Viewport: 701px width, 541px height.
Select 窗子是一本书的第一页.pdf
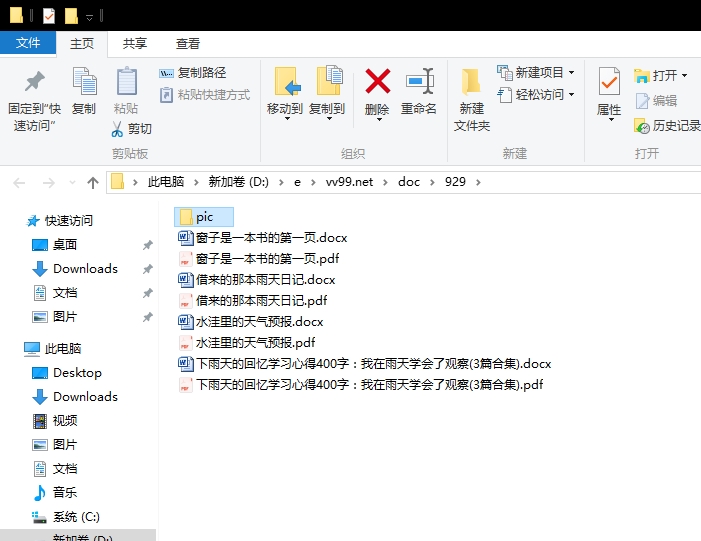259,259
